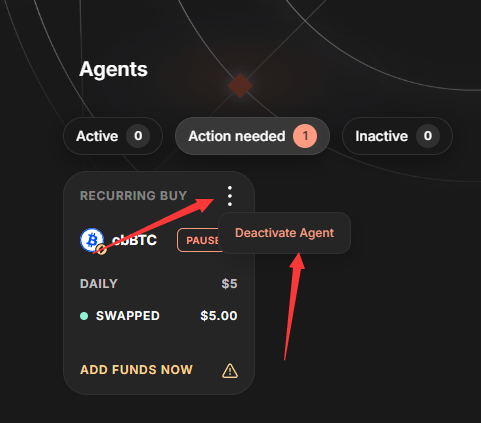Click the cbBTC Bitcoin coin icon

pos(92,240)
